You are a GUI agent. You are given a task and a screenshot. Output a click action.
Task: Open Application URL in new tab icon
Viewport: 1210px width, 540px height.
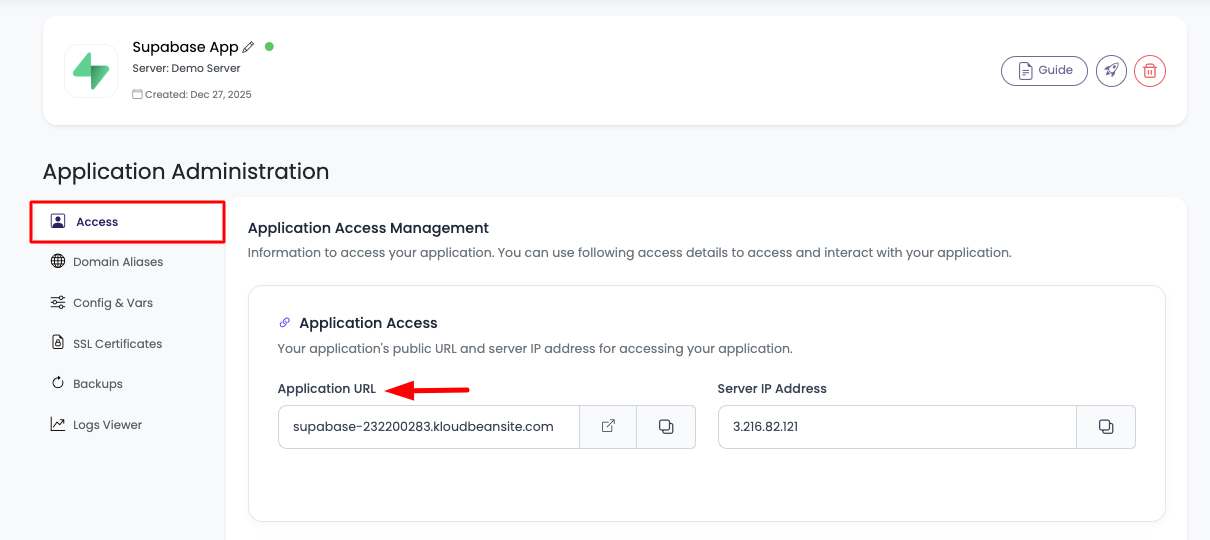pyautogui.click(x=608, y=427)
